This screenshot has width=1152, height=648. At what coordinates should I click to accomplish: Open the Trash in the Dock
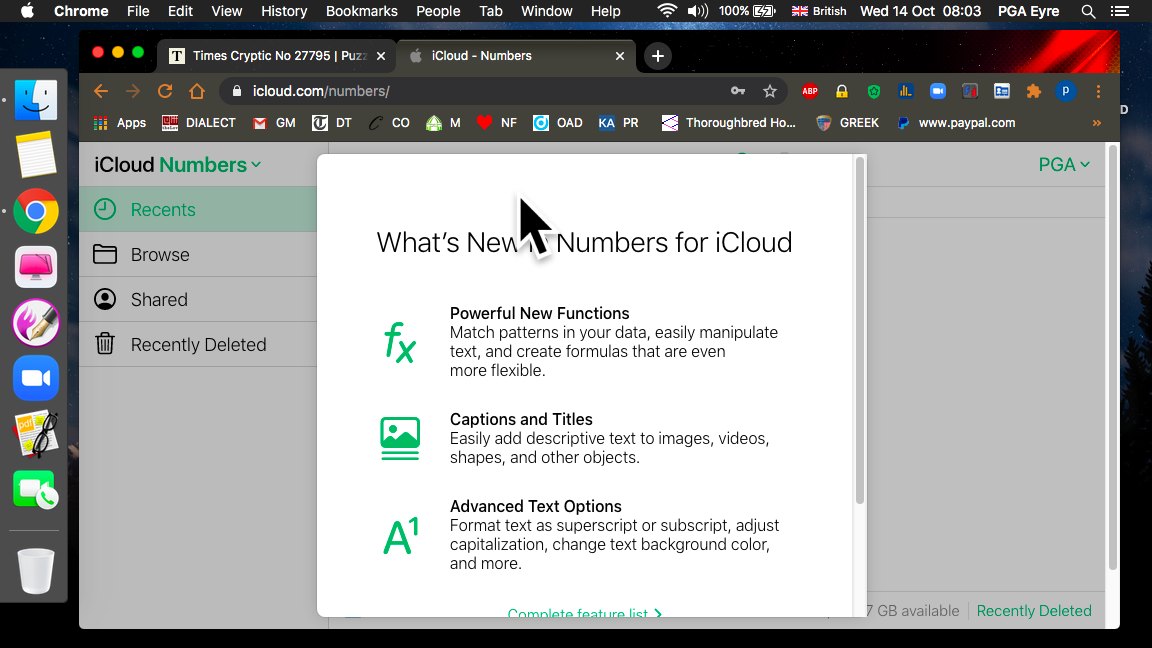35,571
